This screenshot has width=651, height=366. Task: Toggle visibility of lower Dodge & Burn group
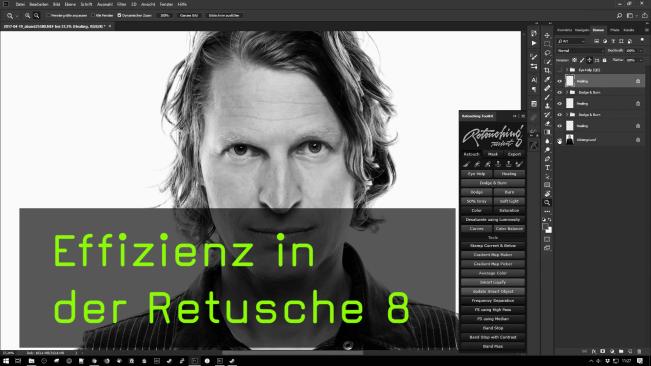coord(560,115)
